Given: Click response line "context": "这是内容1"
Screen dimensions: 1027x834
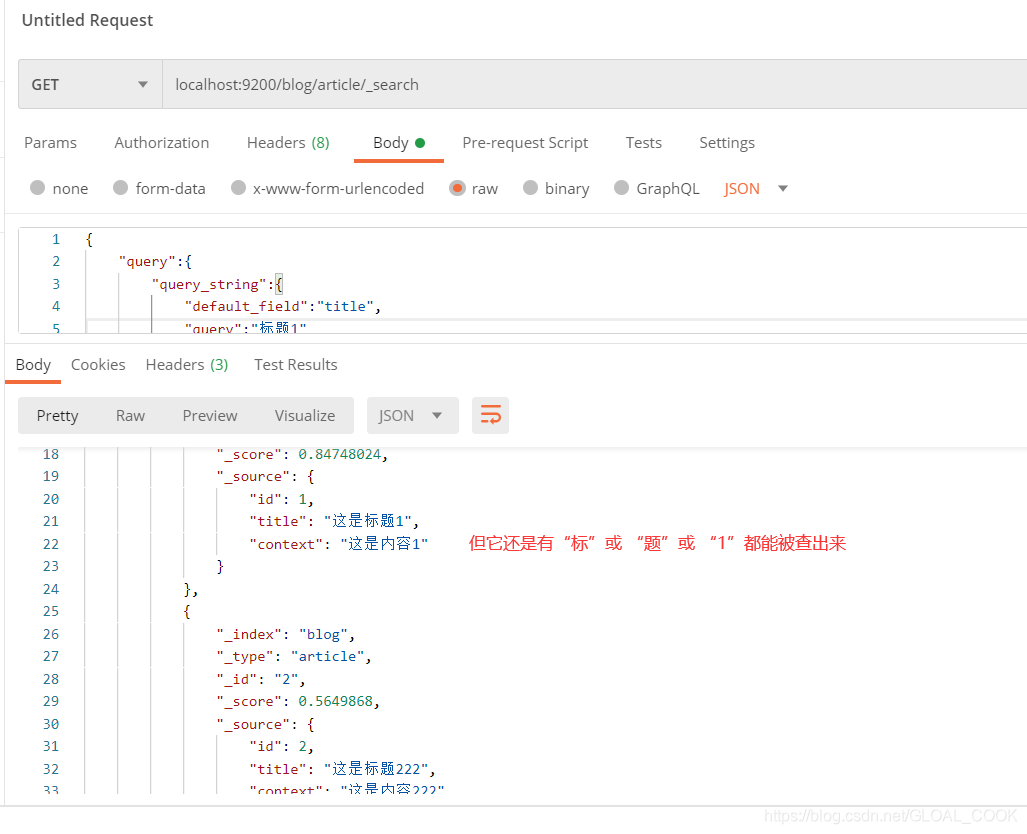Looking at the screenshot, I should click(339, 544).
